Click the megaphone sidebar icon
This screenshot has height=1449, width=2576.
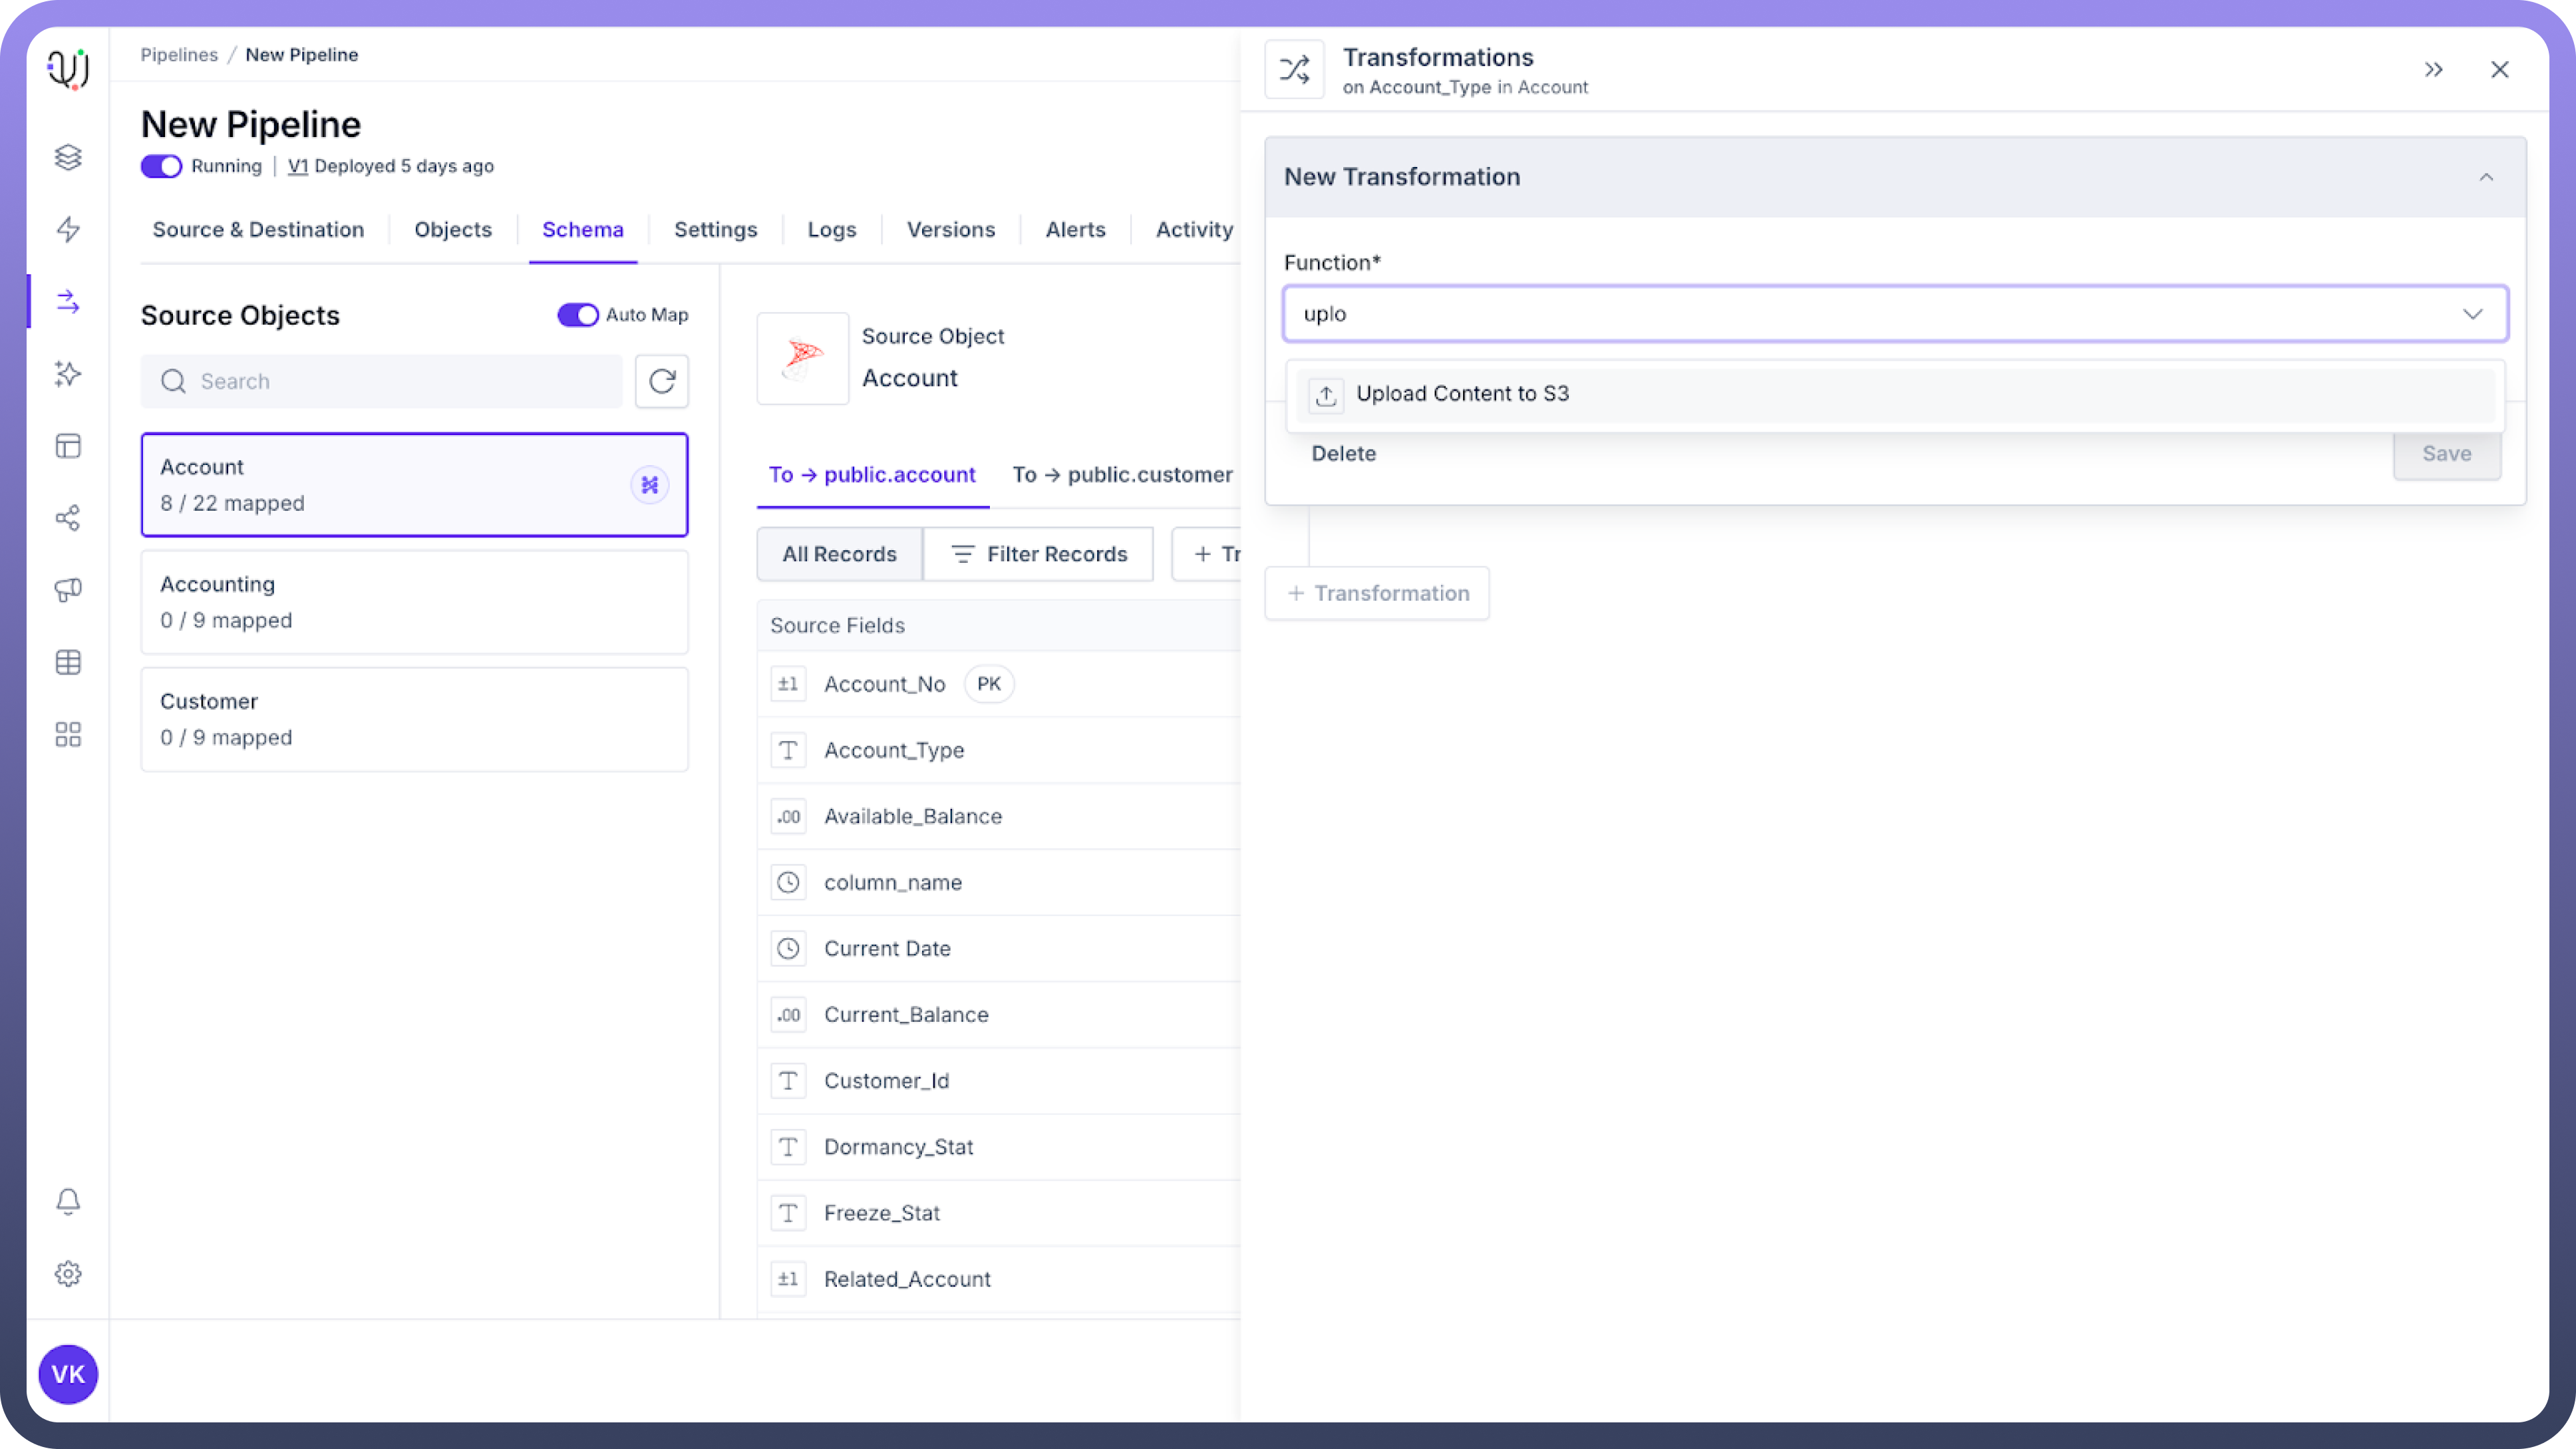68,590
